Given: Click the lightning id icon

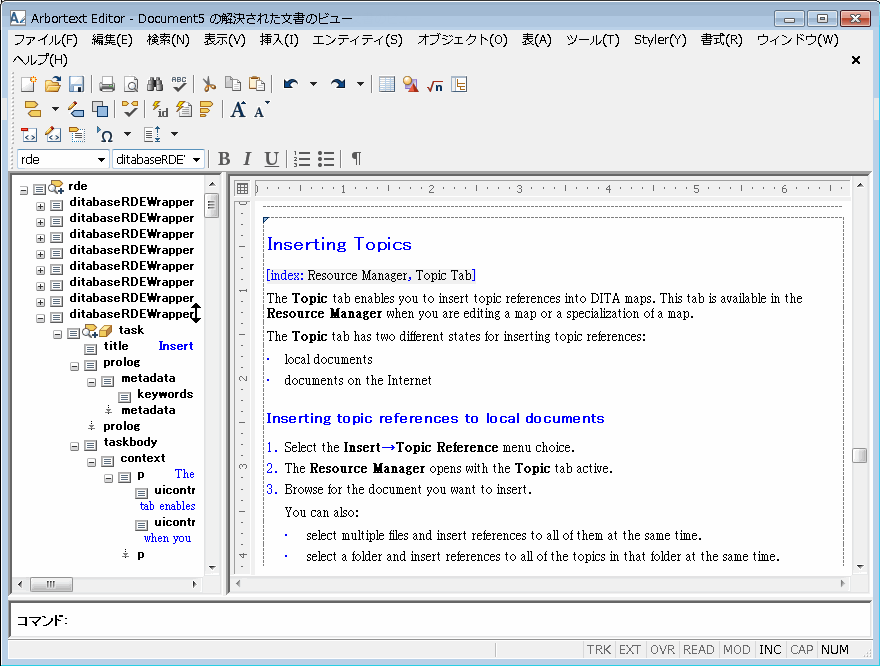Looking at the screenshot, I should [x=161, y=109].
